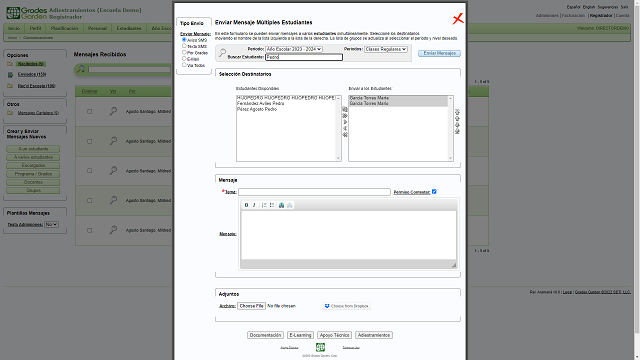Click the Enviar Mensajes button
The width and height of the screenshot is (640, 360).
click(x=440, y=53)
